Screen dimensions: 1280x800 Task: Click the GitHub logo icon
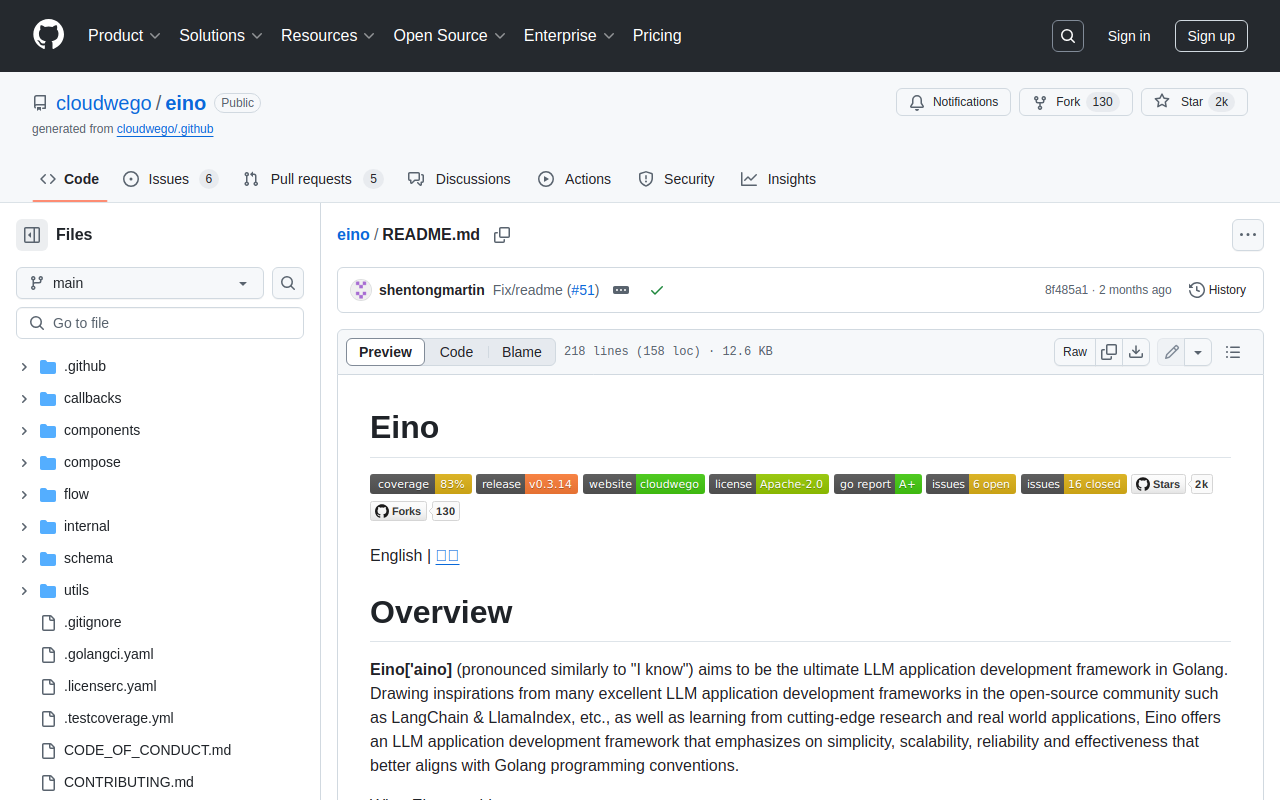(48, 35)
